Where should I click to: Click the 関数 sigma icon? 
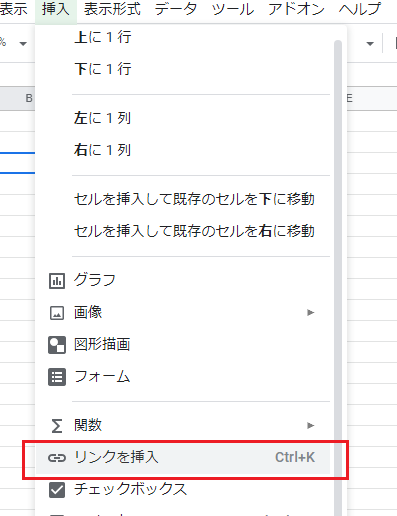57,426
